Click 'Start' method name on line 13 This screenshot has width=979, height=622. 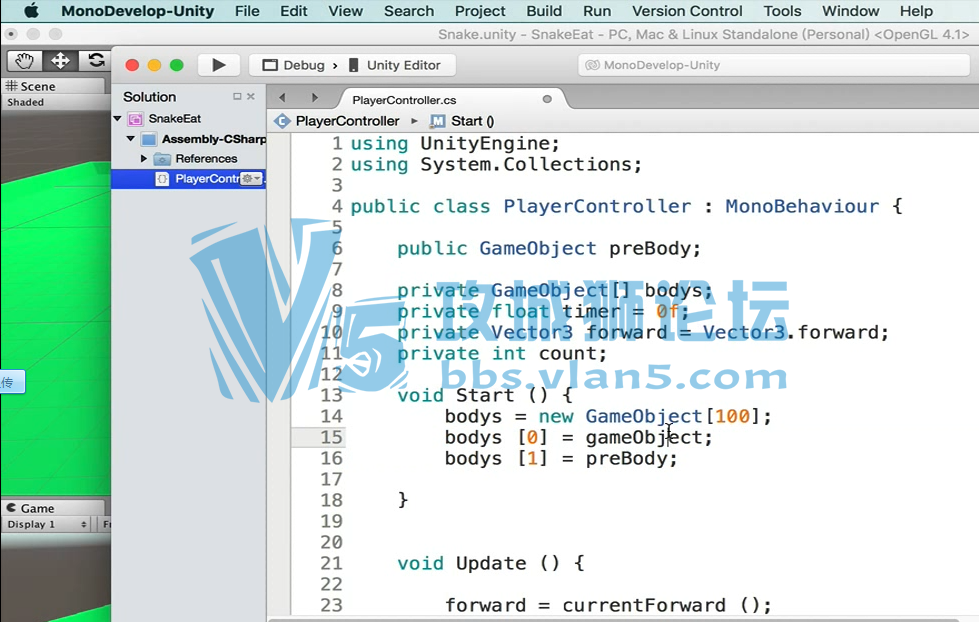point(485,395)
